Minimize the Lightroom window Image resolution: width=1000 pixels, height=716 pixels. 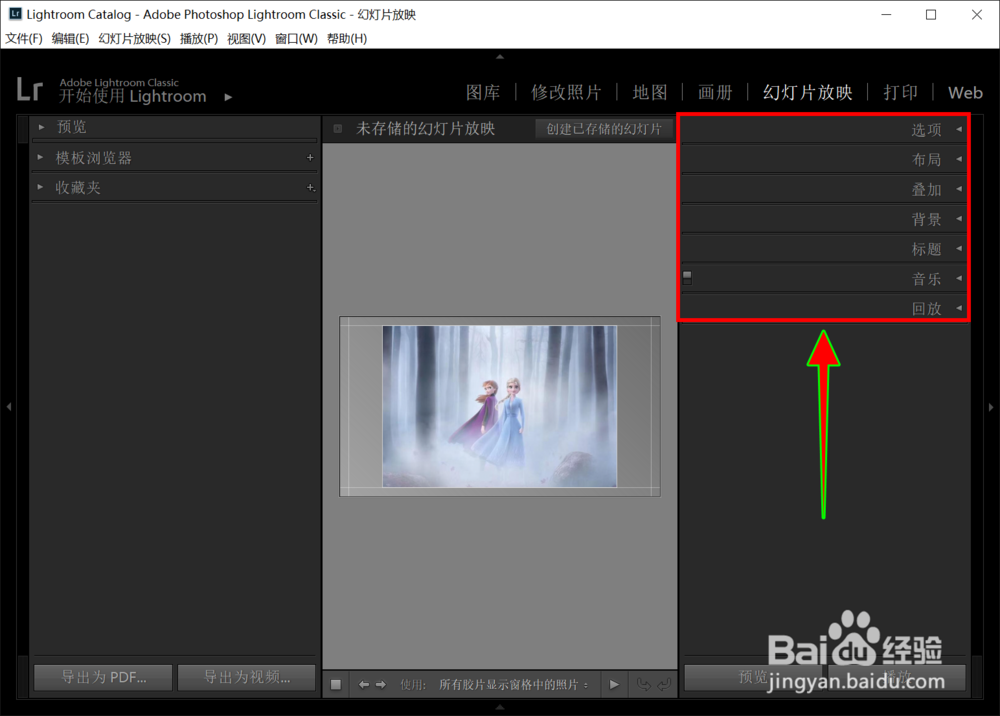[x=886, y=14]
